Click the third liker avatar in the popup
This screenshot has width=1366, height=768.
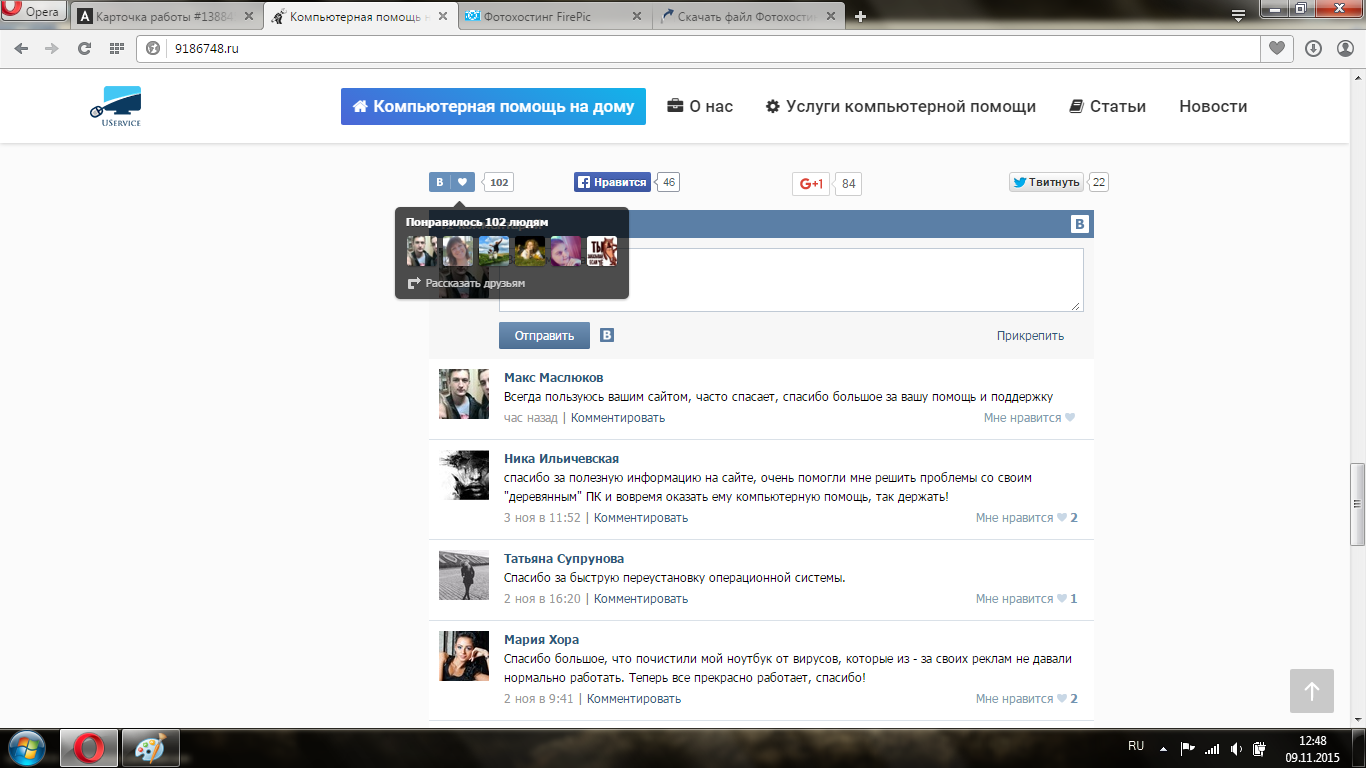tap(494, 251)
